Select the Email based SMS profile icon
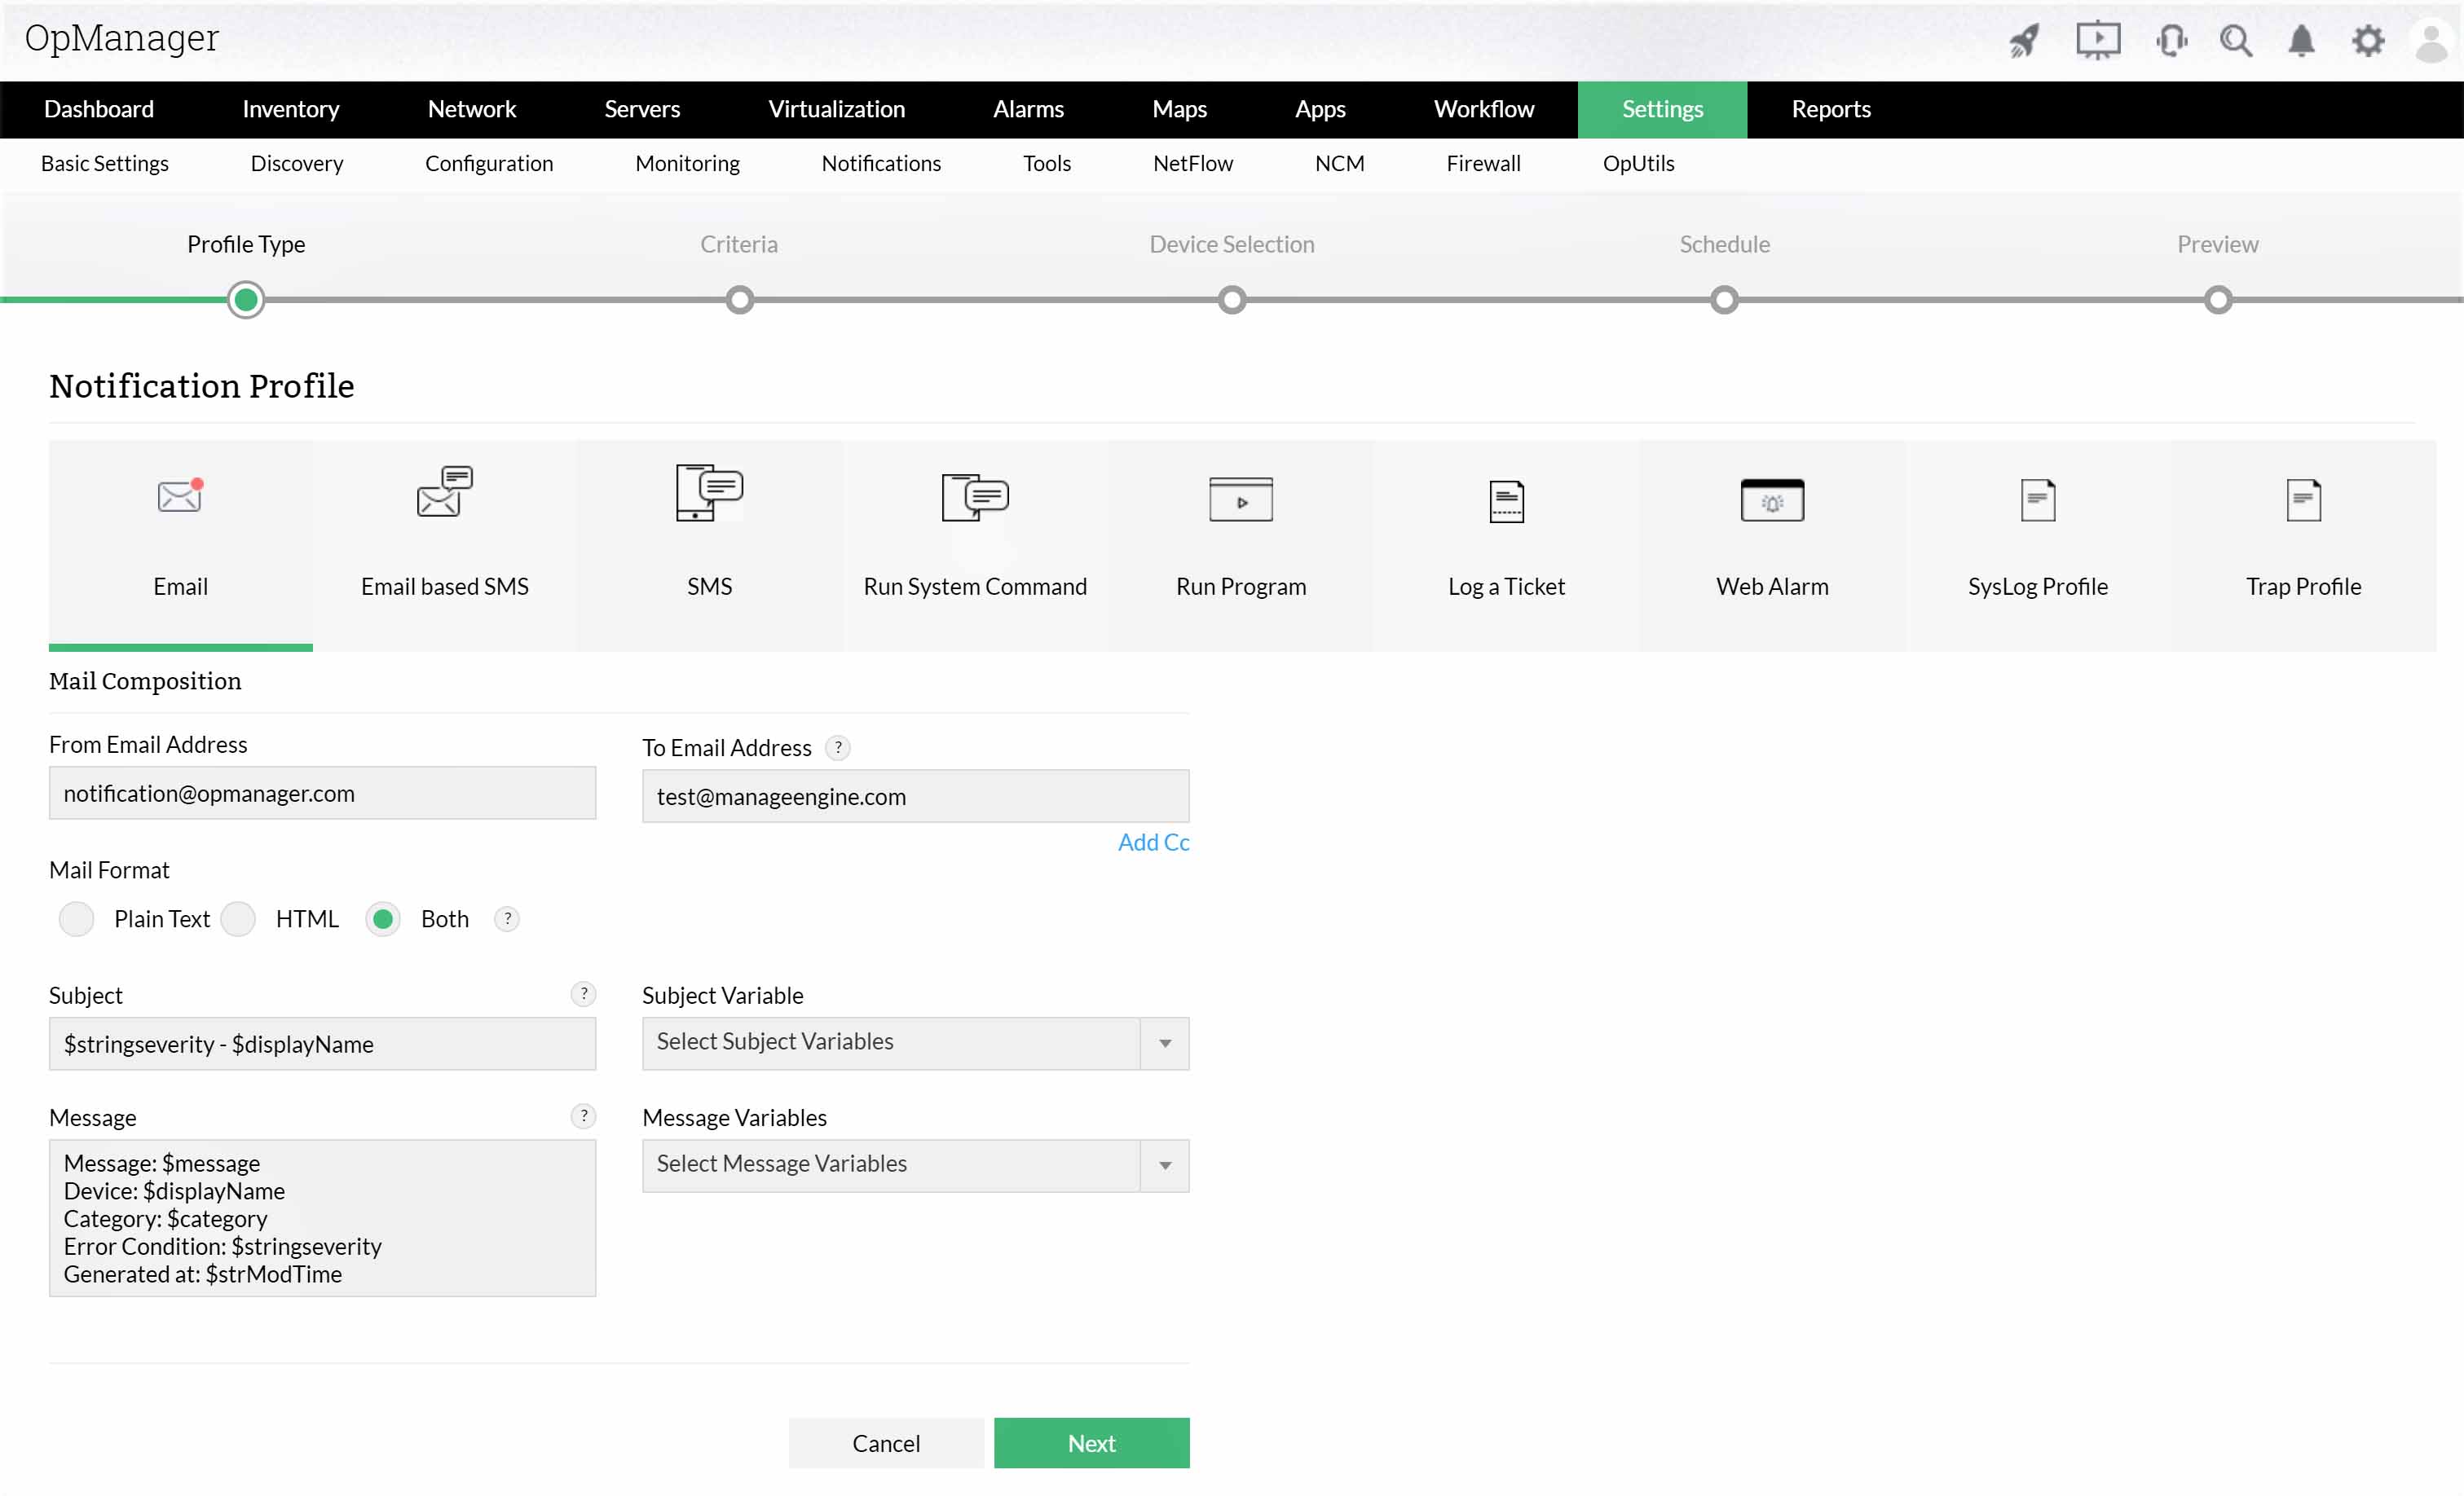This screenshot has width=2464, height=1496. (444, 493)
